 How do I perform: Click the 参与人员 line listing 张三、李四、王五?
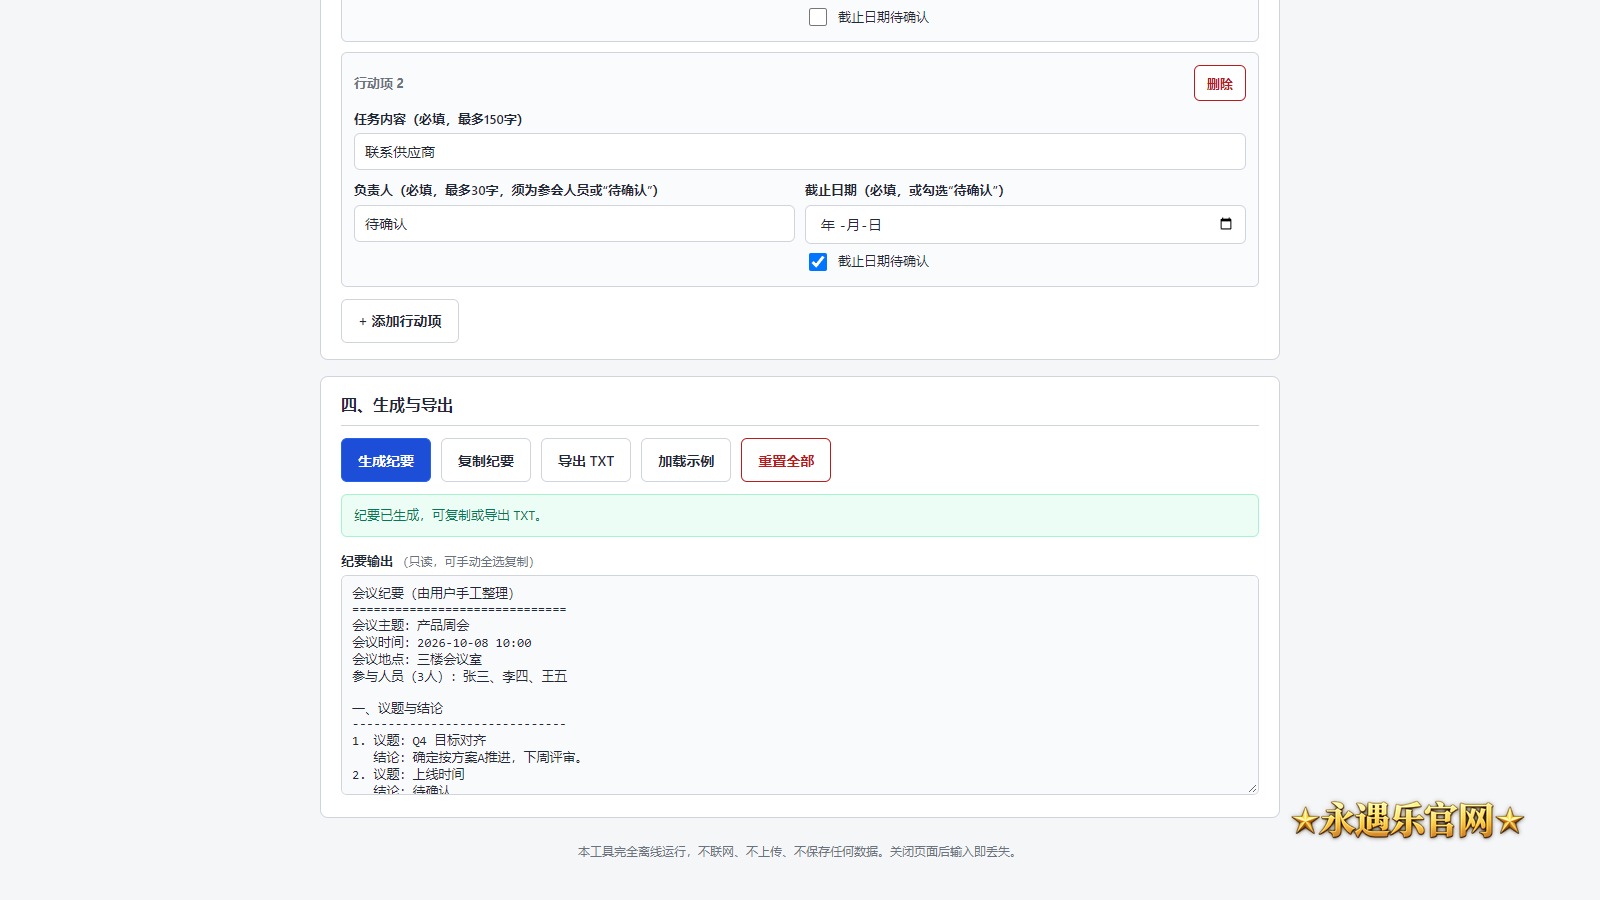tap(459, 677)
